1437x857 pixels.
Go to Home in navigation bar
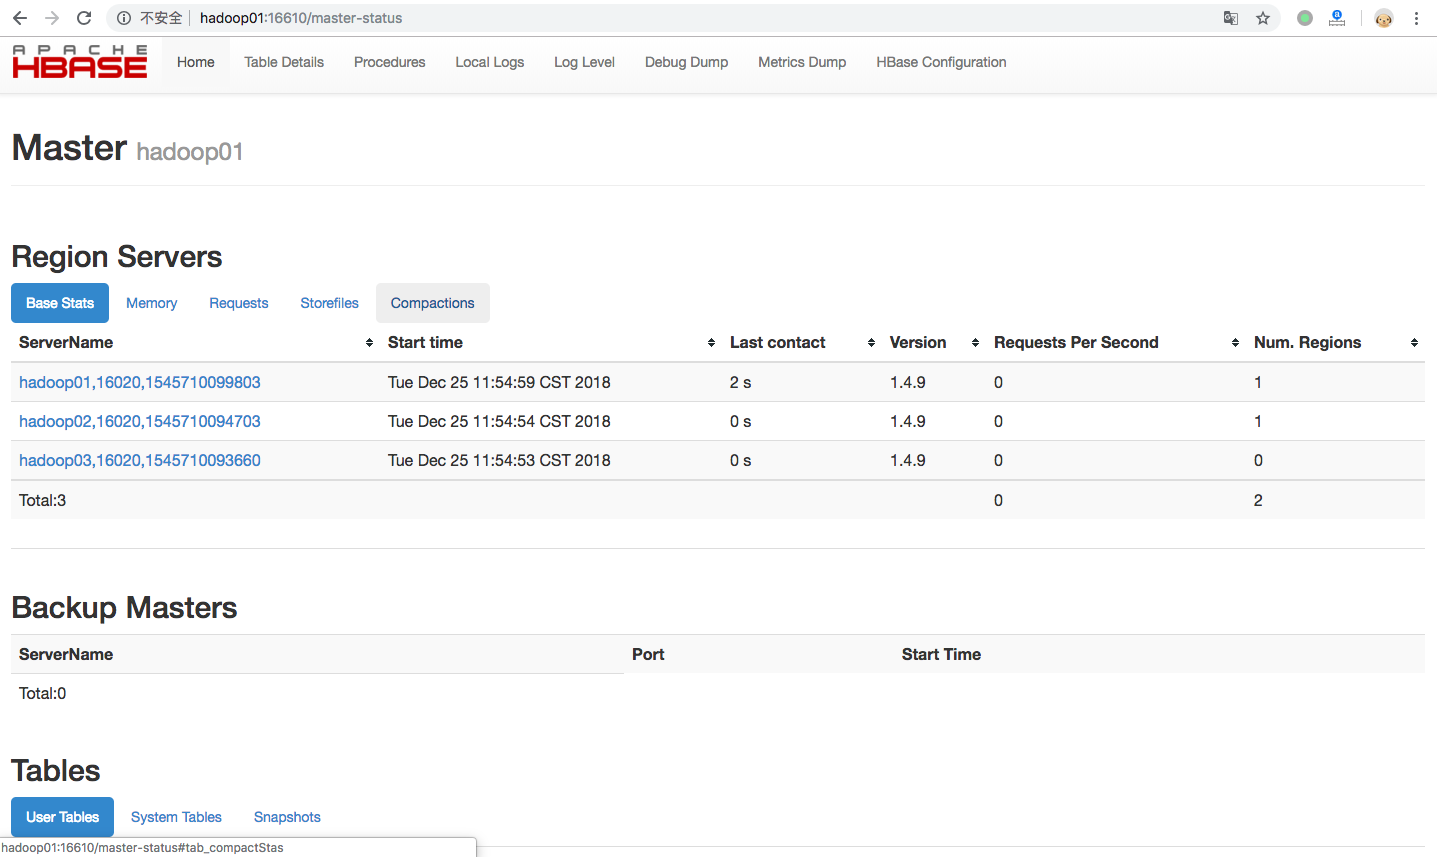[x=196, y=62]
